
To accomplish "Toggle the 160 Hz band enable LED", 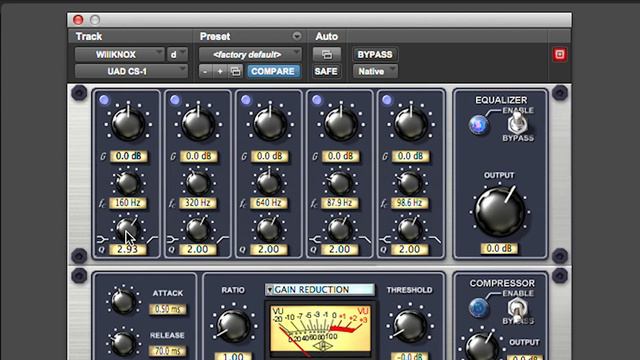I will [x=104, y=100].
